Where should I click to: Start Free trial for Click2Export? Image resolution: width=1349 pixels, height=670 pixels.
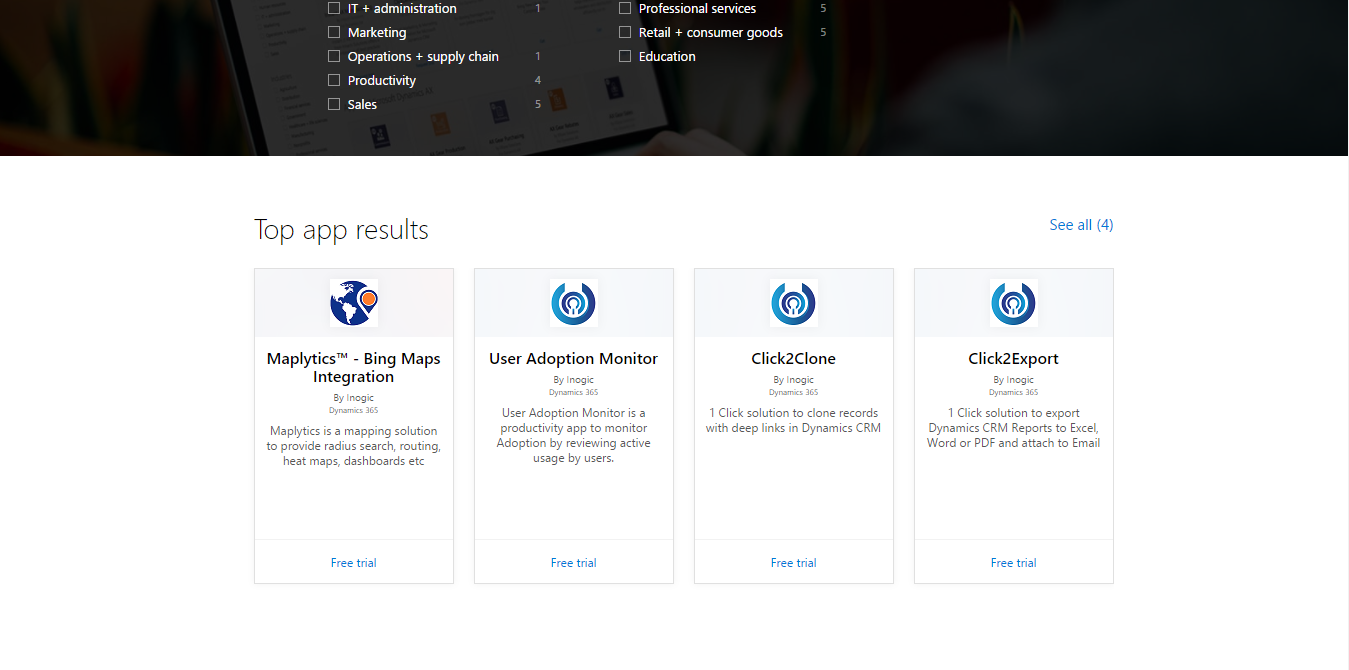(1014, 563)
